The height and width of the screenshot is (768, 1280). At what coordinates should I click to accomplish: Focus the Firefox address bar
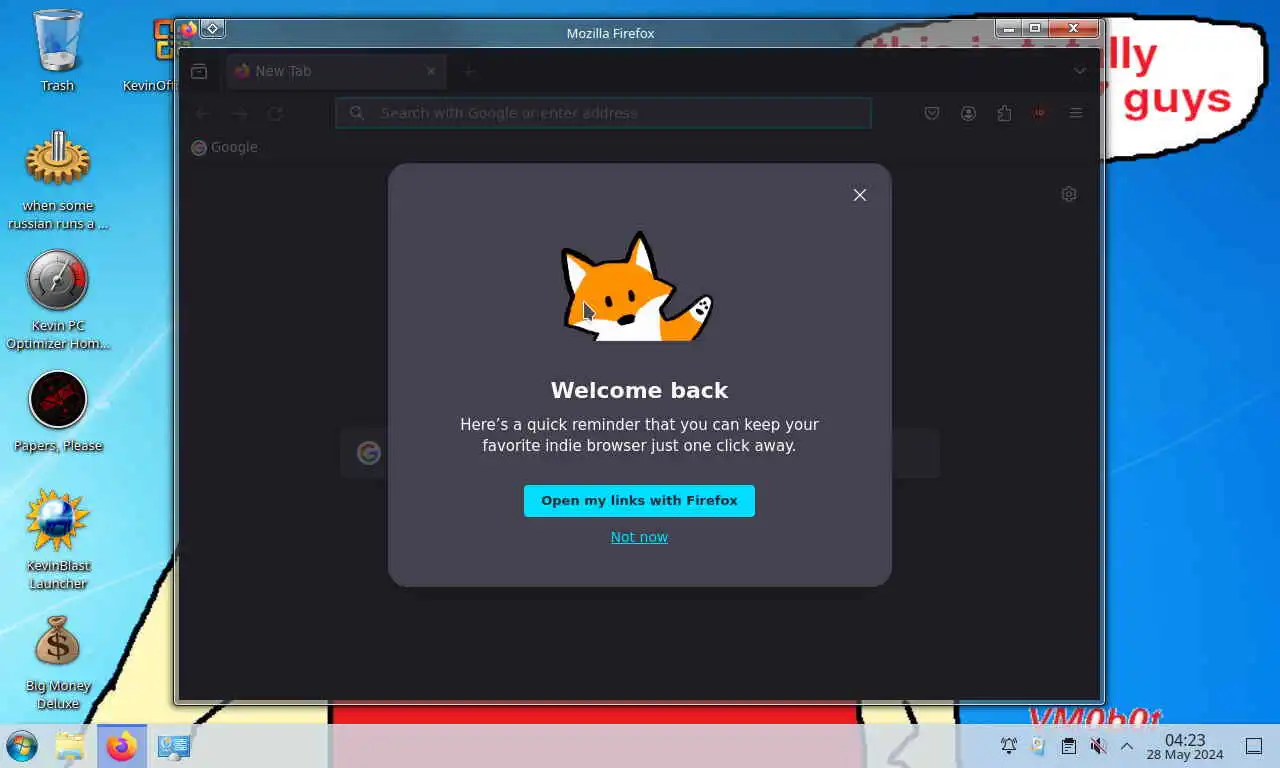pyautogui.click(x=603, y=113)
